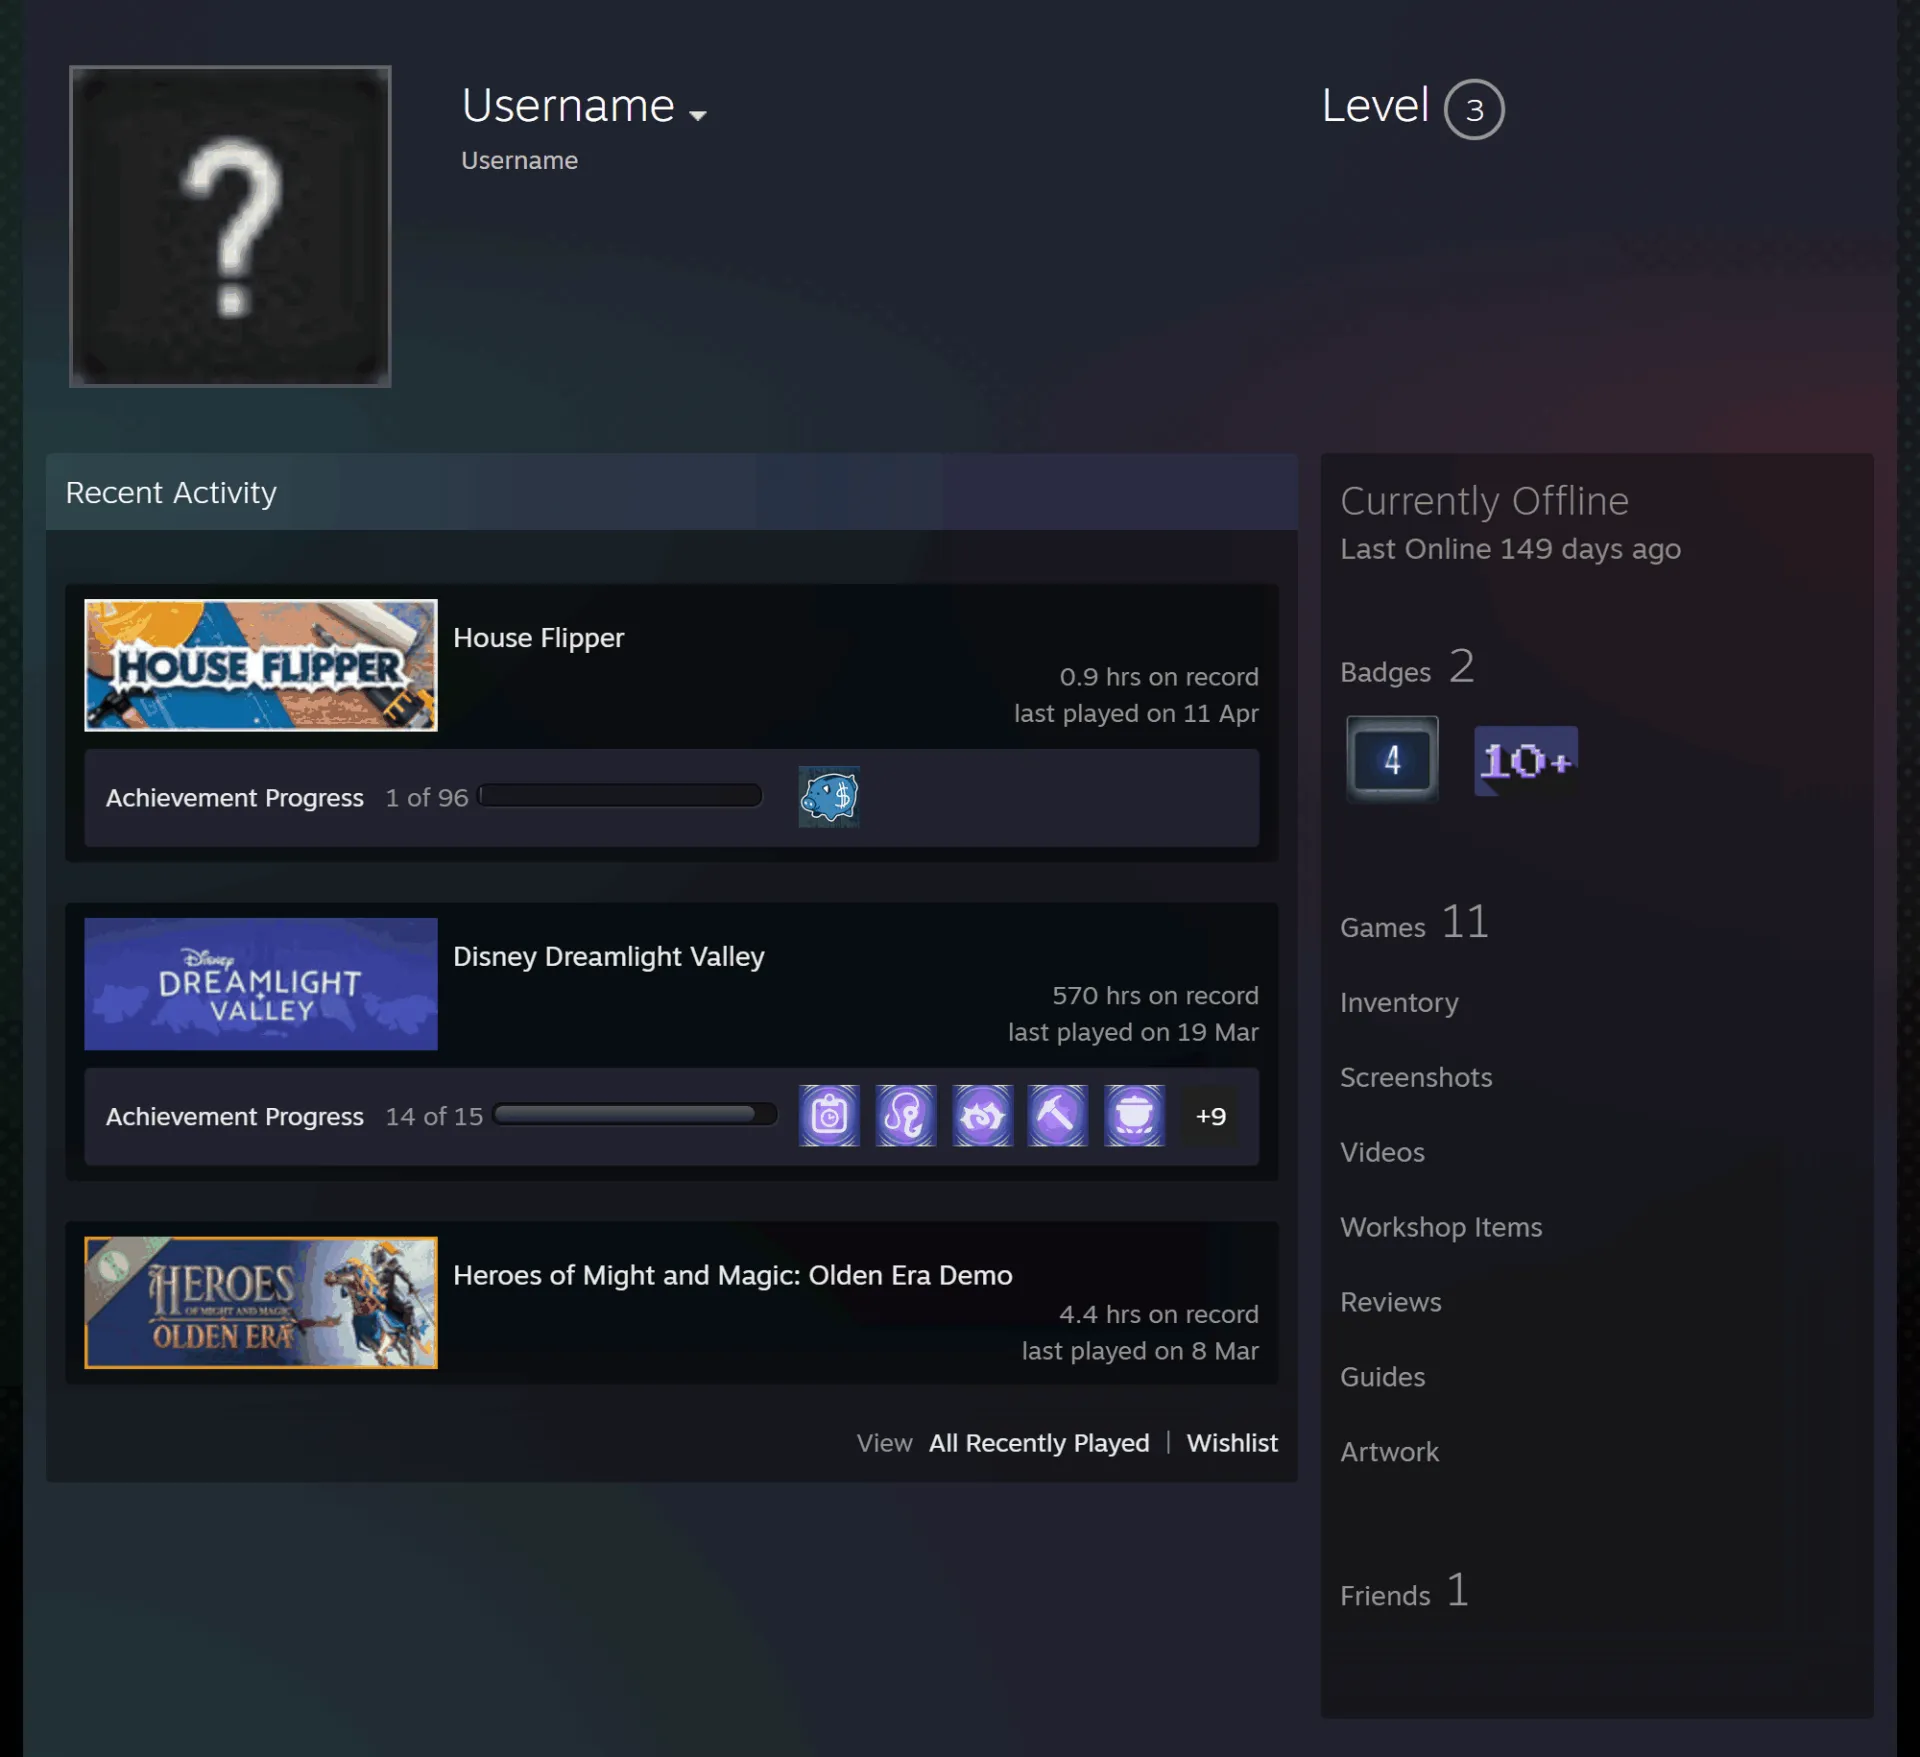This screenshot has height=1757, width=1920.
Task: Open the Inventory link
Action: [x=1399, y=1003]
